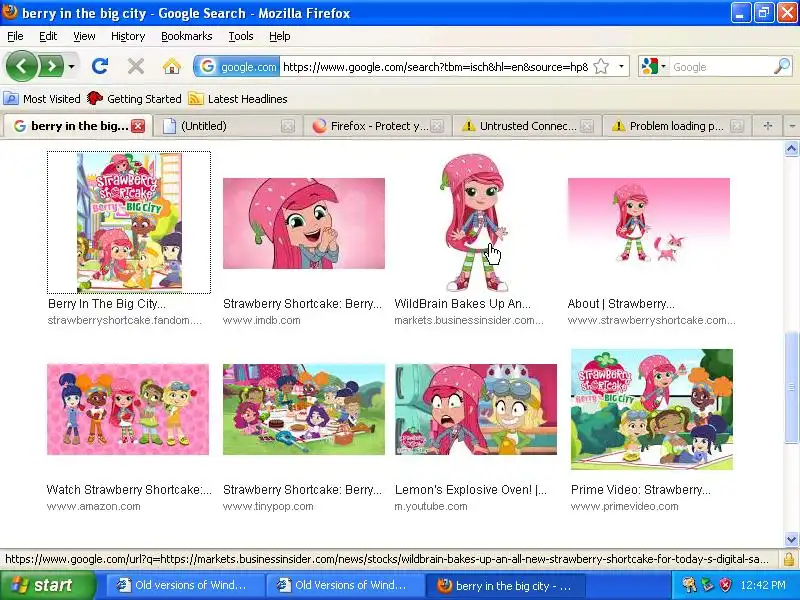Open the Prime Video Strawberry thumbnail
Viewport: 800px width, 600px height.
click(652, 409)
